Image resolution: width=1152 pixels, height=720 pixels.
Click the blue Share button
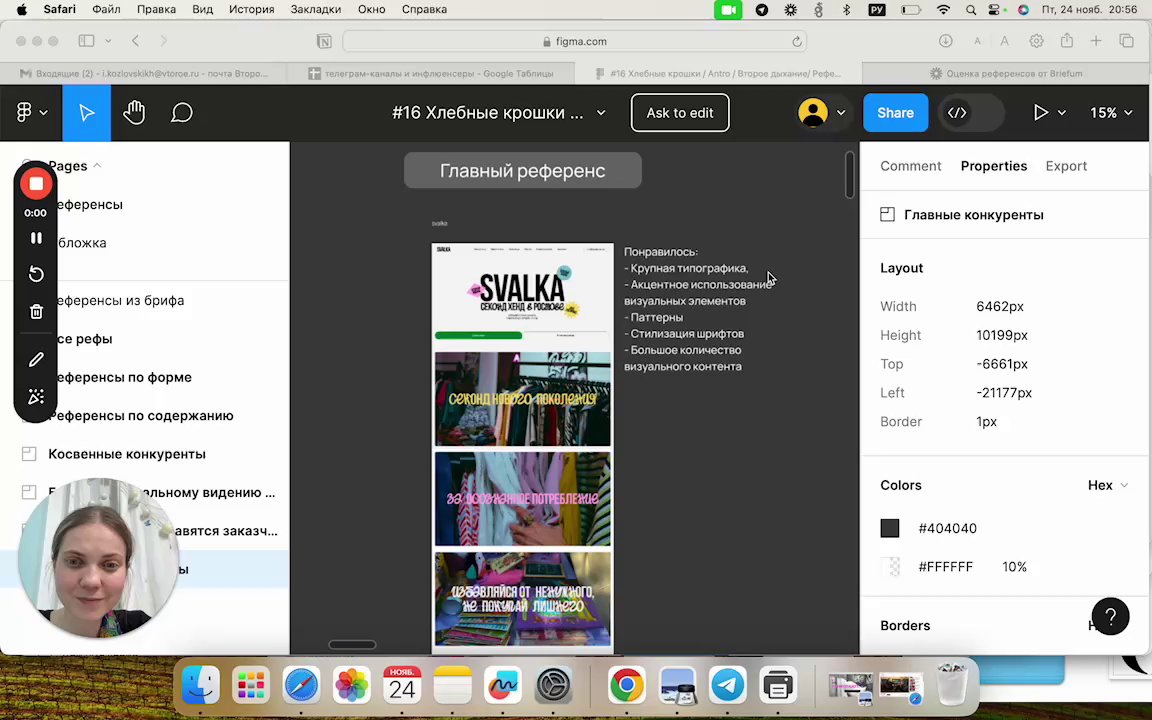coord(895,112)
